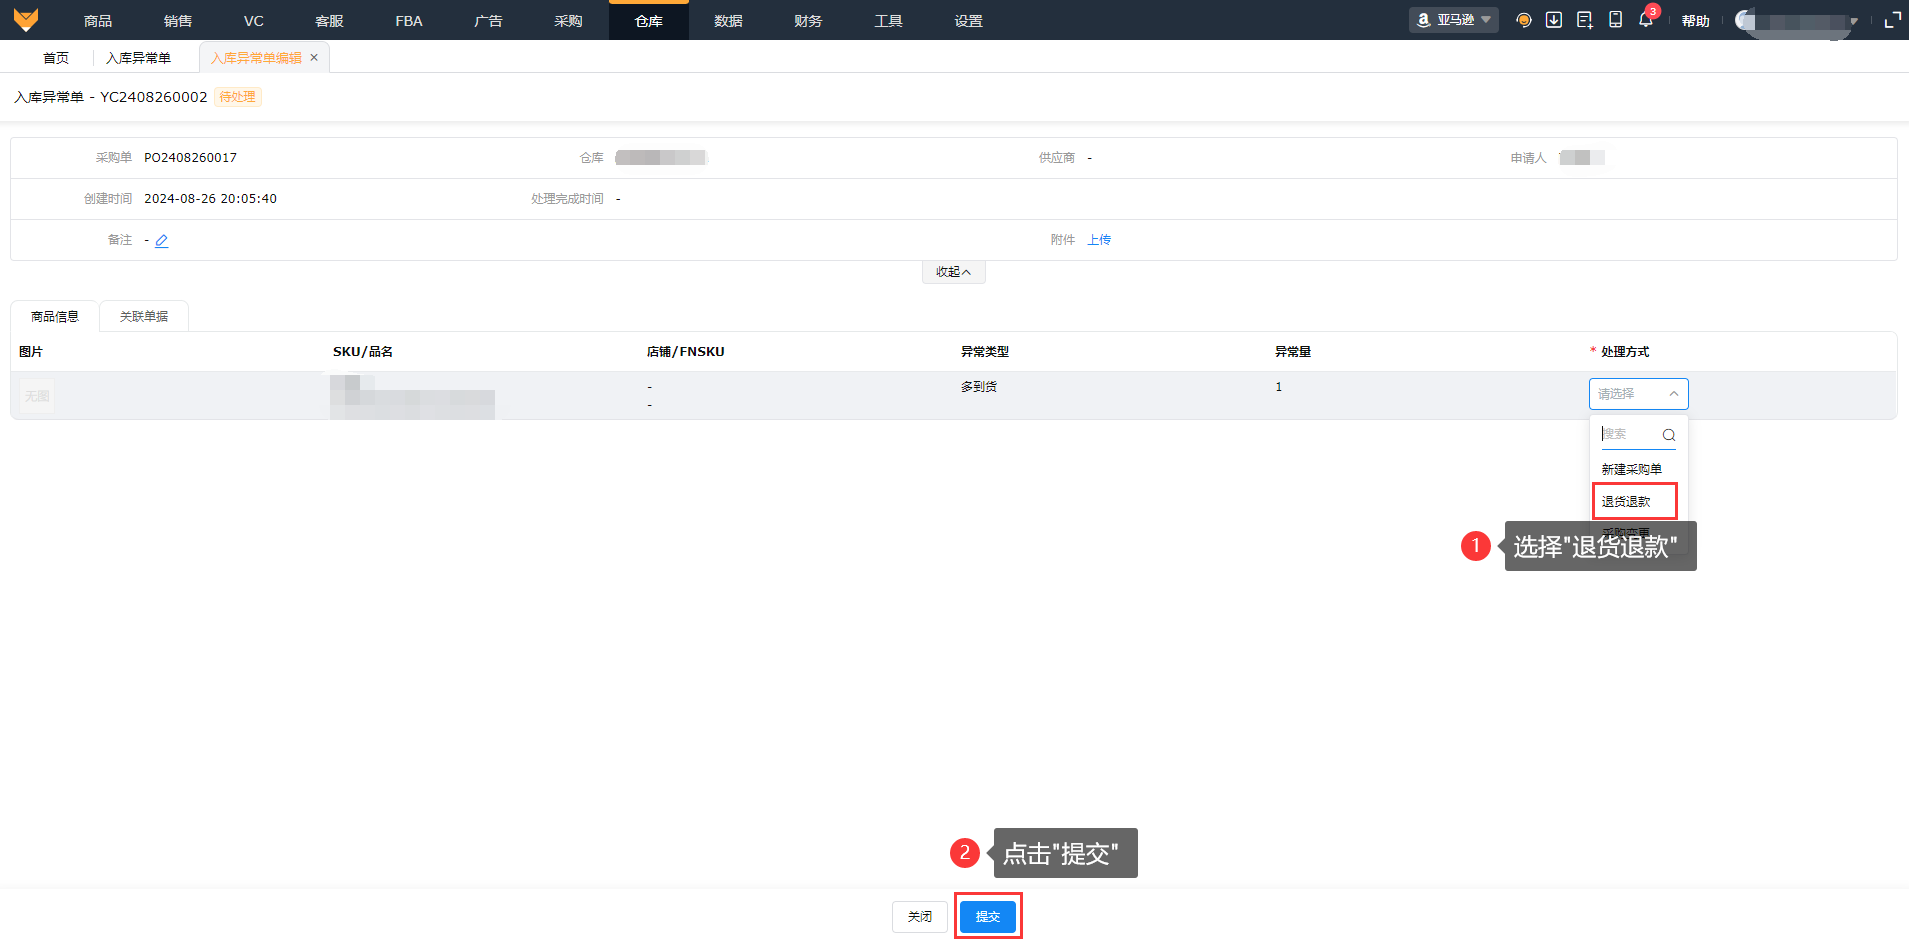Image resolution: width=1909 pixels, height=941 pixels.
Task: Collapse the header details with 收起
Action: click(x=953, y=272)
